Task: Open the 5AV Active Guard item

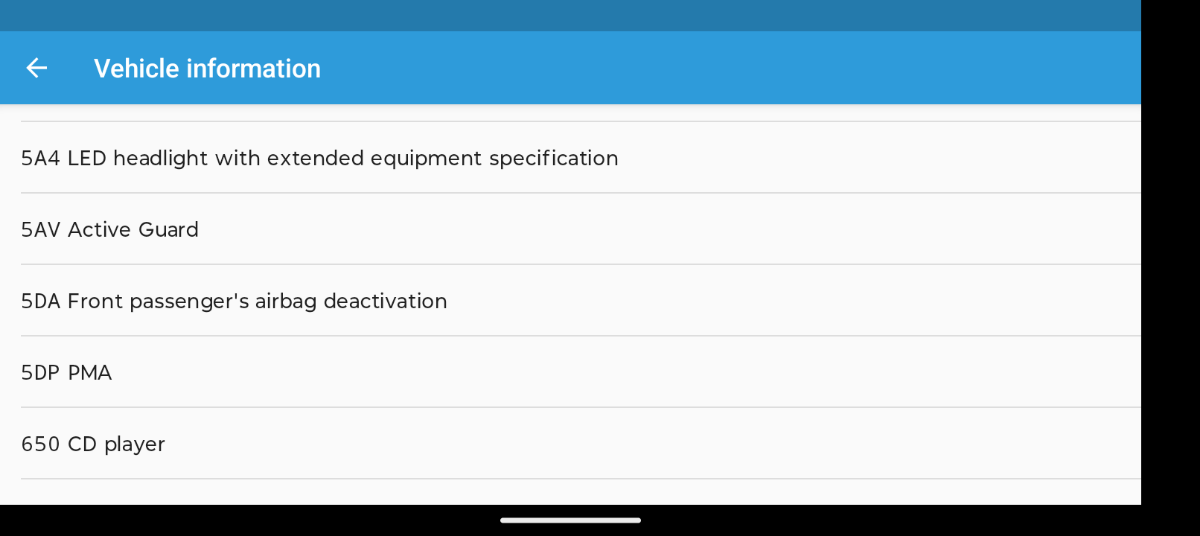Action: (570, 229)
